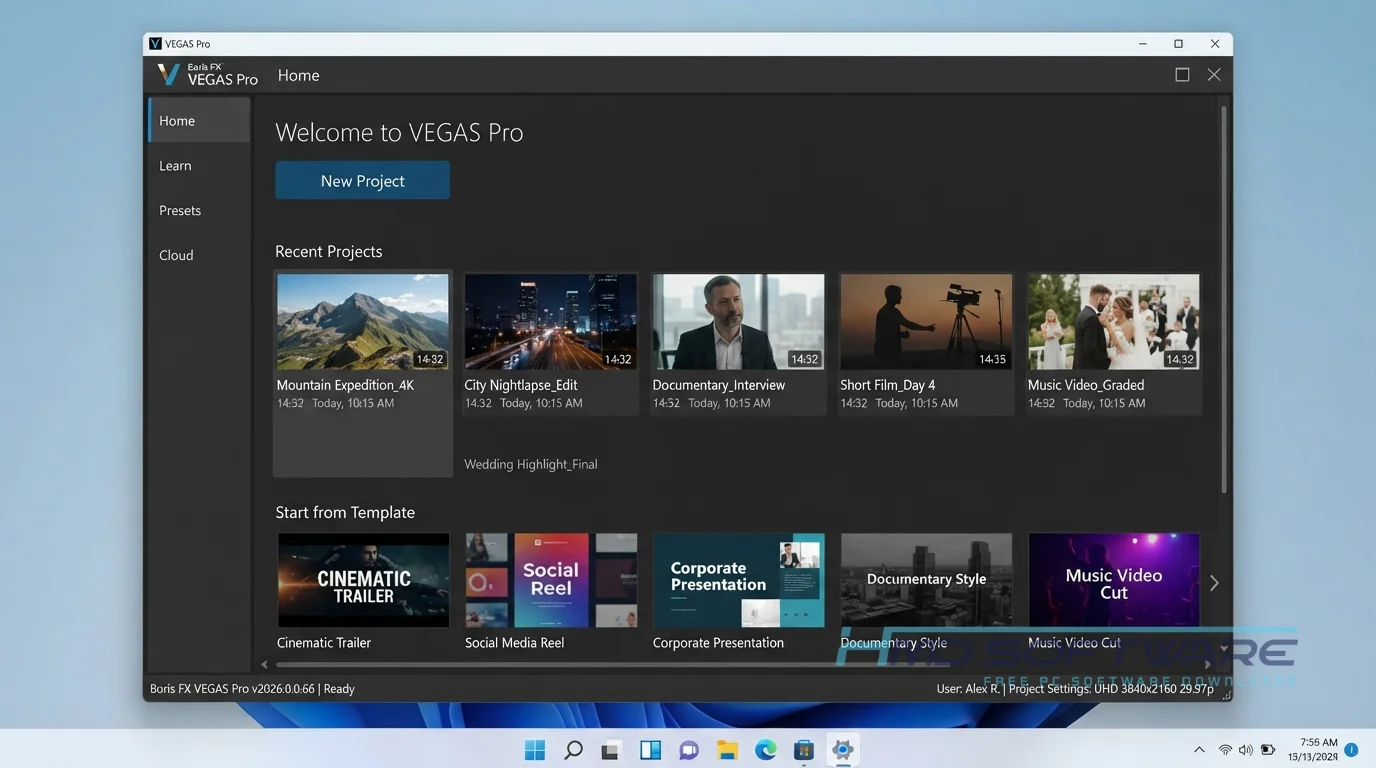The image size is (1376, 768).
Task: Click status text 'Boris FX VEGAS Pro v2026.0.0.66 | Ready'
Action: (252, 689)
